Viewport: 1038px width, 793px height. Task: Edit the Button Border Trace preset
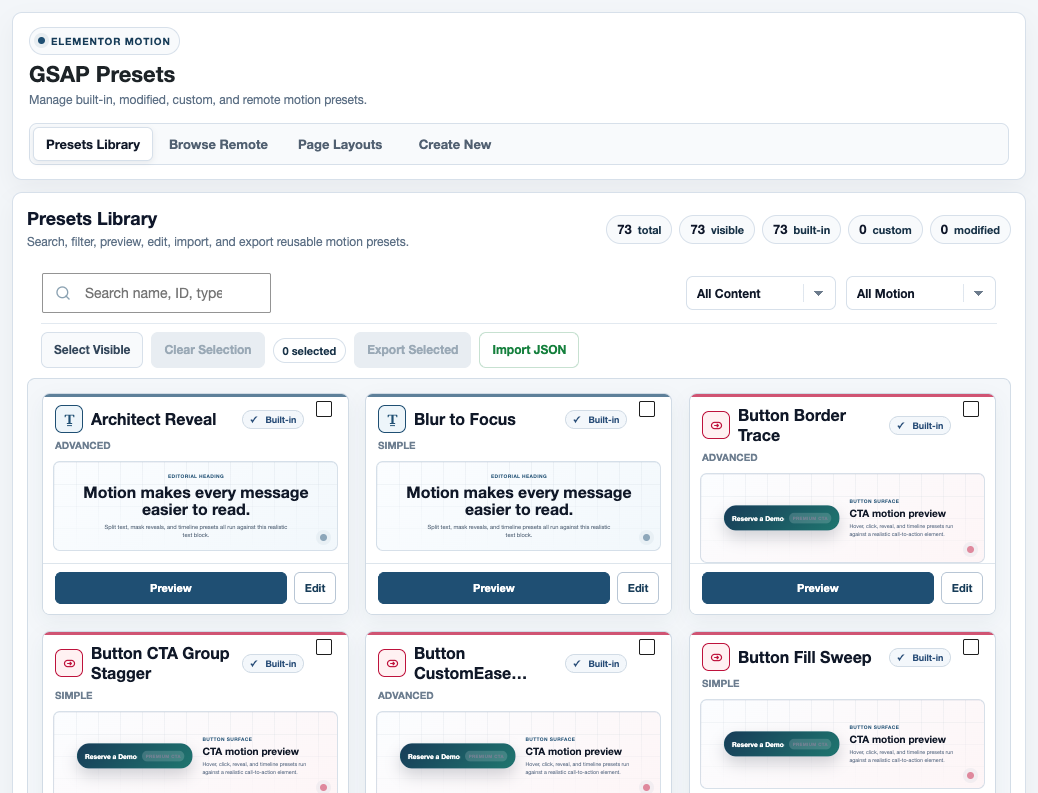point(962,588)
